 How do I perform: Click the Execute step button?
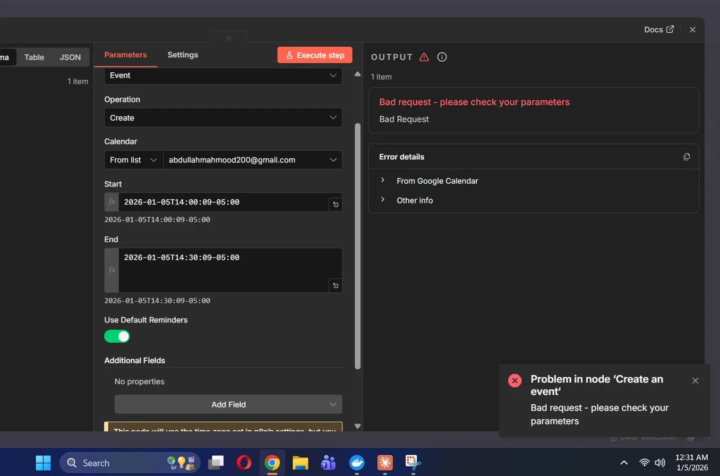point(315,55)
